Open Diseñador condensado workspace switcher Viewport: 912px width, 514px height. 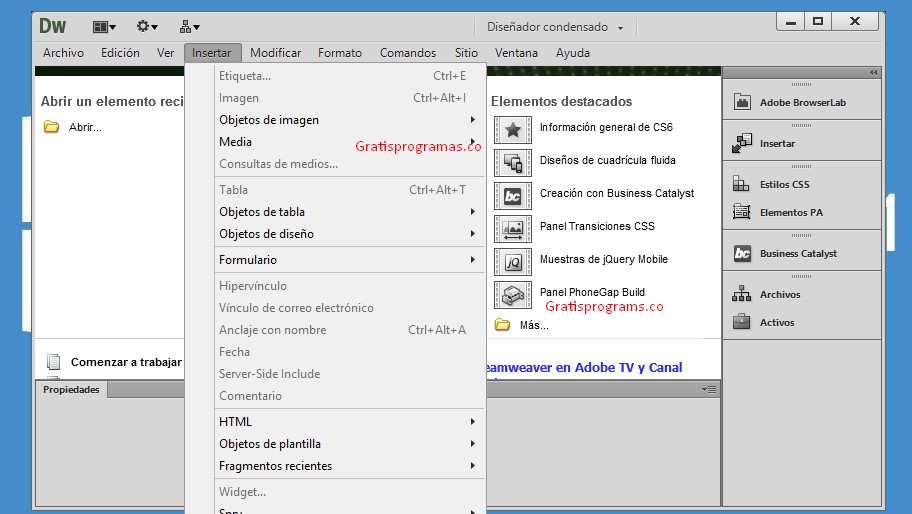click(x=555, y=27)
